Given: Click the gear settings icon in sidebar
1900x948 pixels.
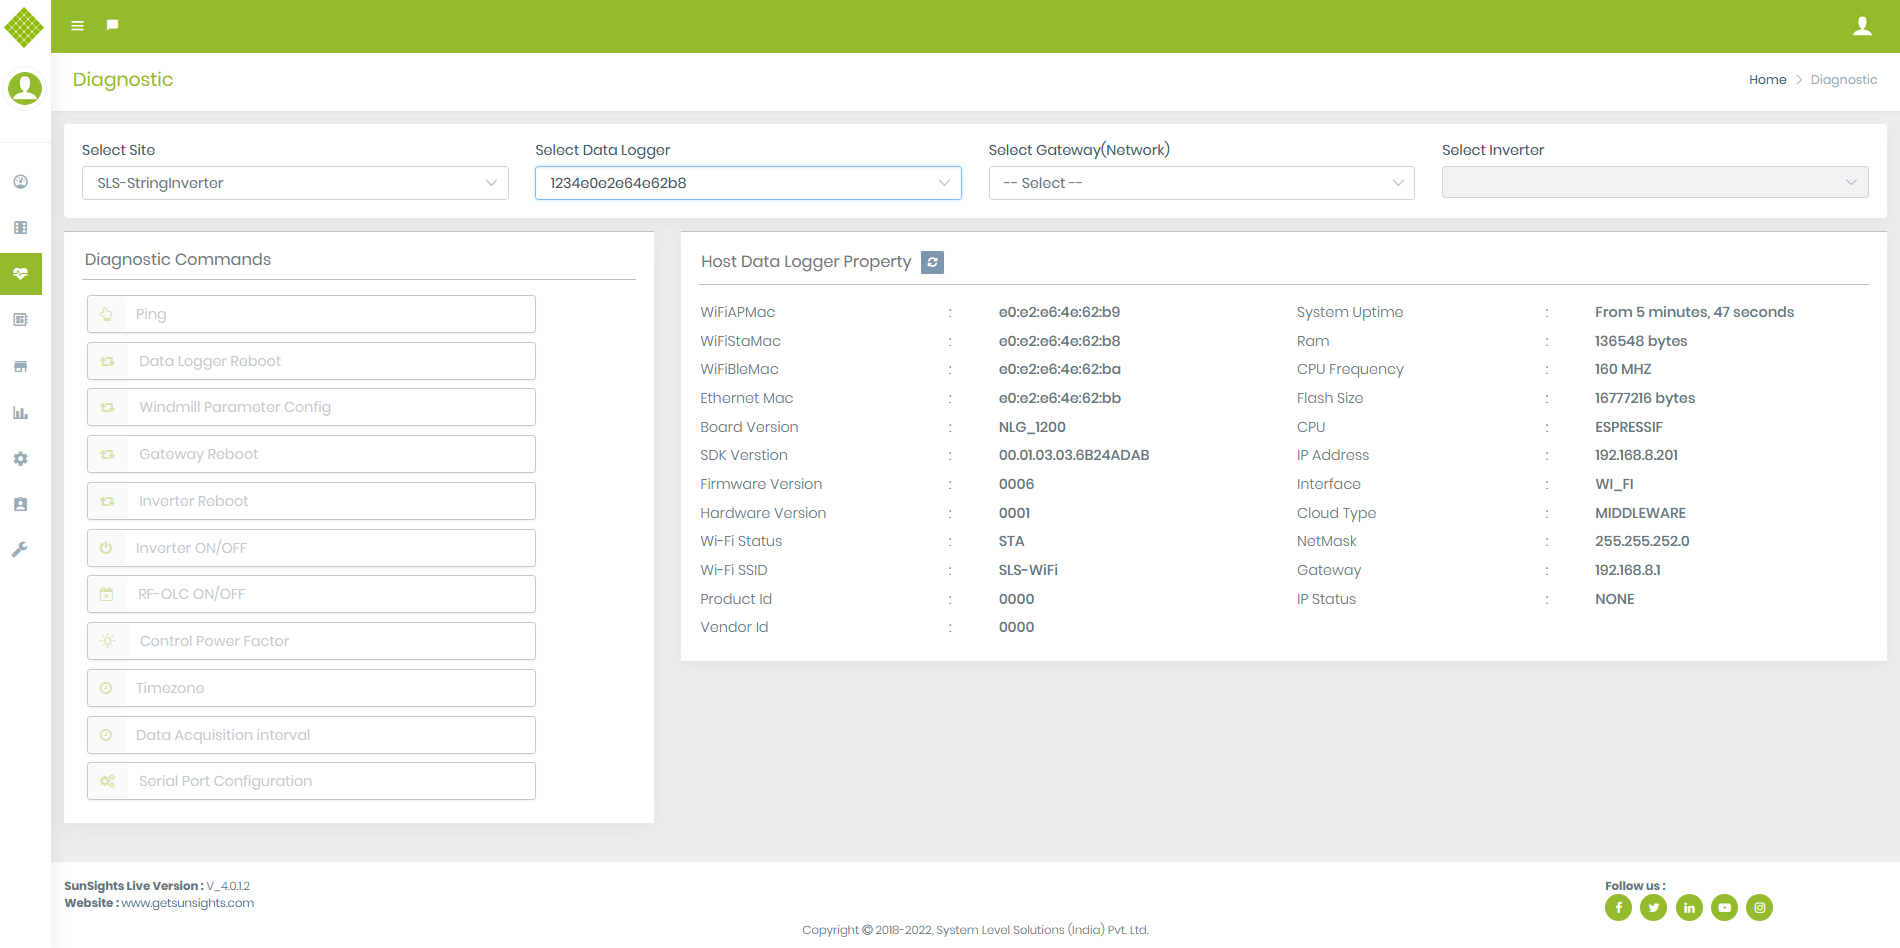Looking at the screenshot, I should coord(20,458).
